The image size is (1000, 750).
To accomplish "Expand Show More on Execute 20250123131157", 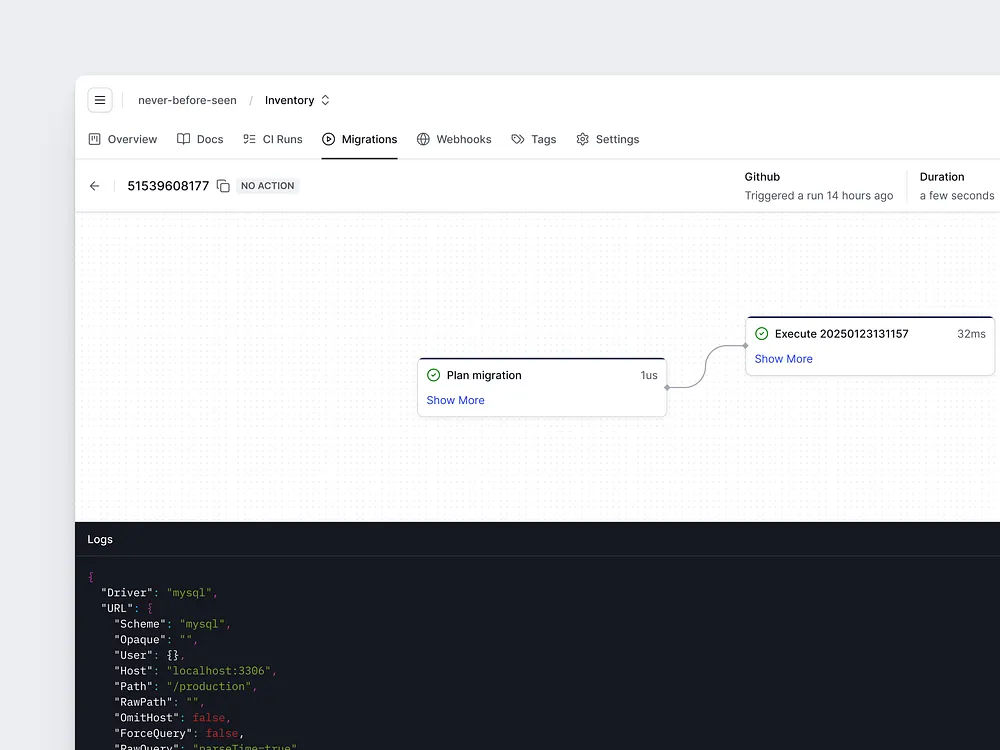I will coord(783,358).
